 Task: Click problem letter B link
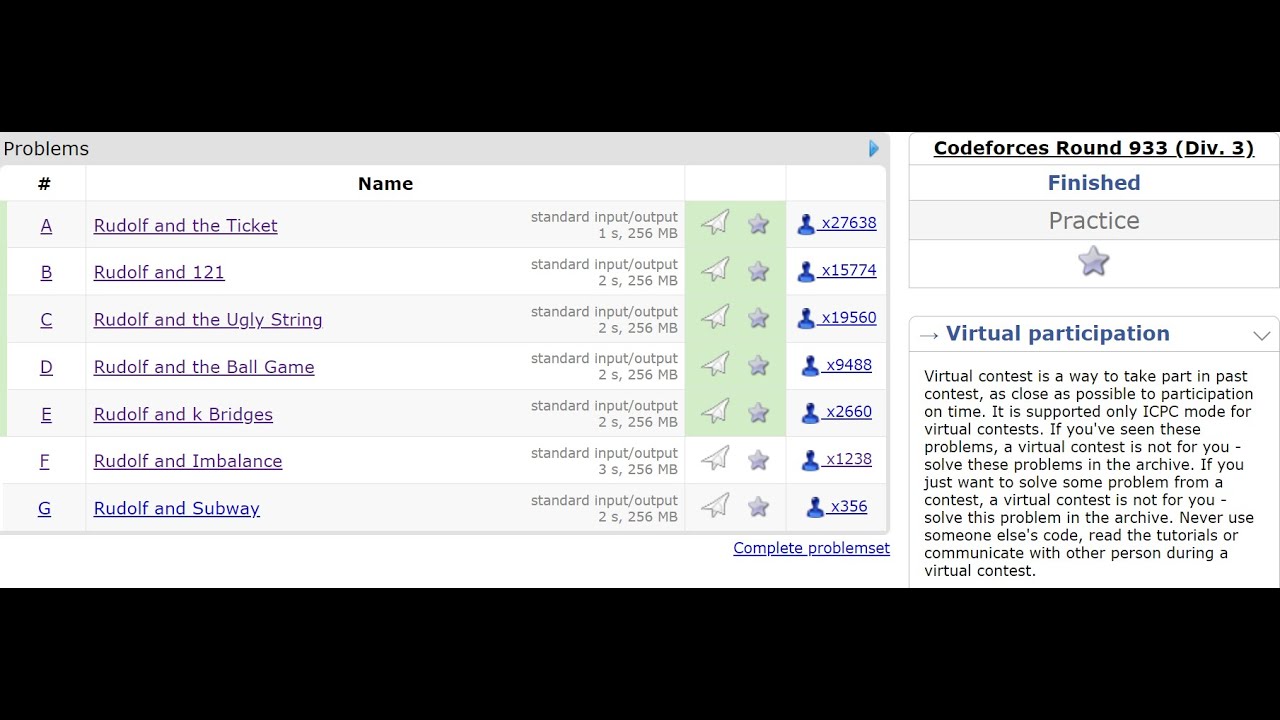(x=46, y=272)
